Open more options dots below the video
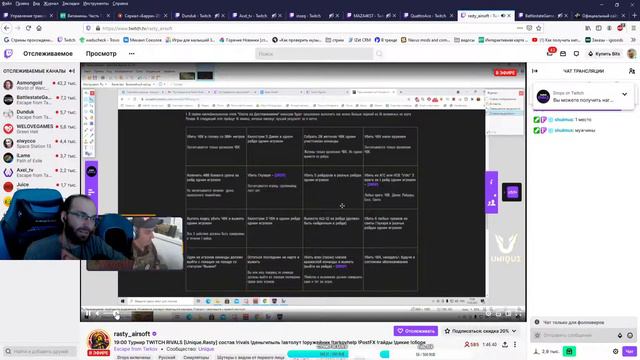 [515, 344]
